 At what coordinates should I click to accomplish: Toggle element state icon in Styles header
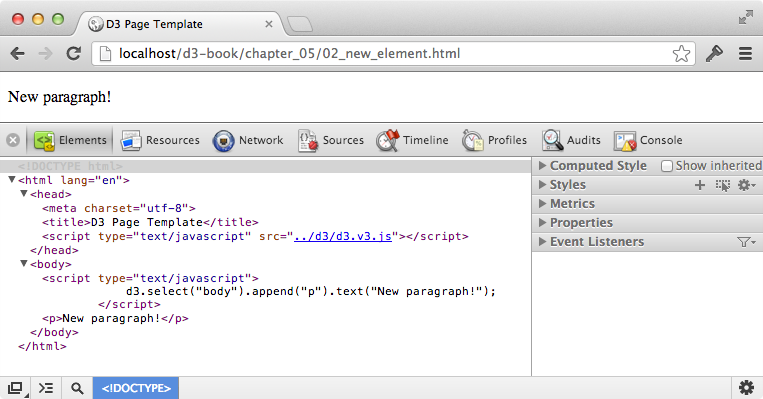point(723,185)
